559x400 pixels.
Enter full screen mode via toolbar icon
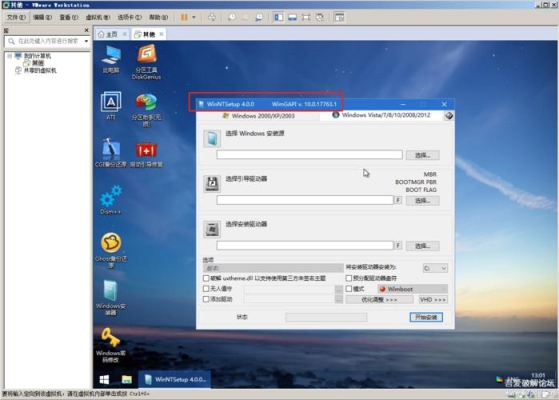point(306,17)
